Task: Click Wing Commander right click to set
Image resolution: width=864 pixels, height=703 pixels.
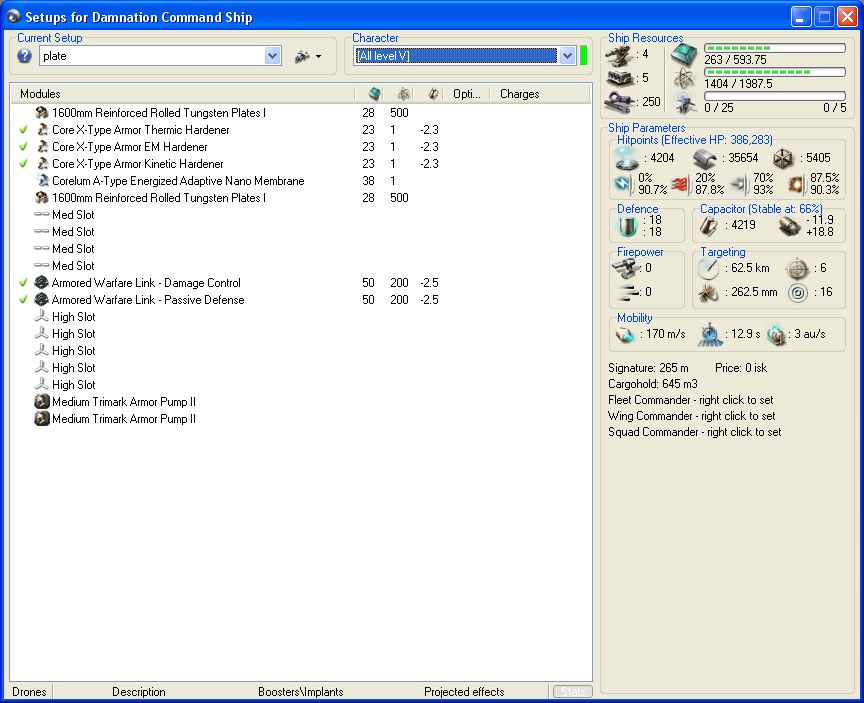Action: [692, 416]
